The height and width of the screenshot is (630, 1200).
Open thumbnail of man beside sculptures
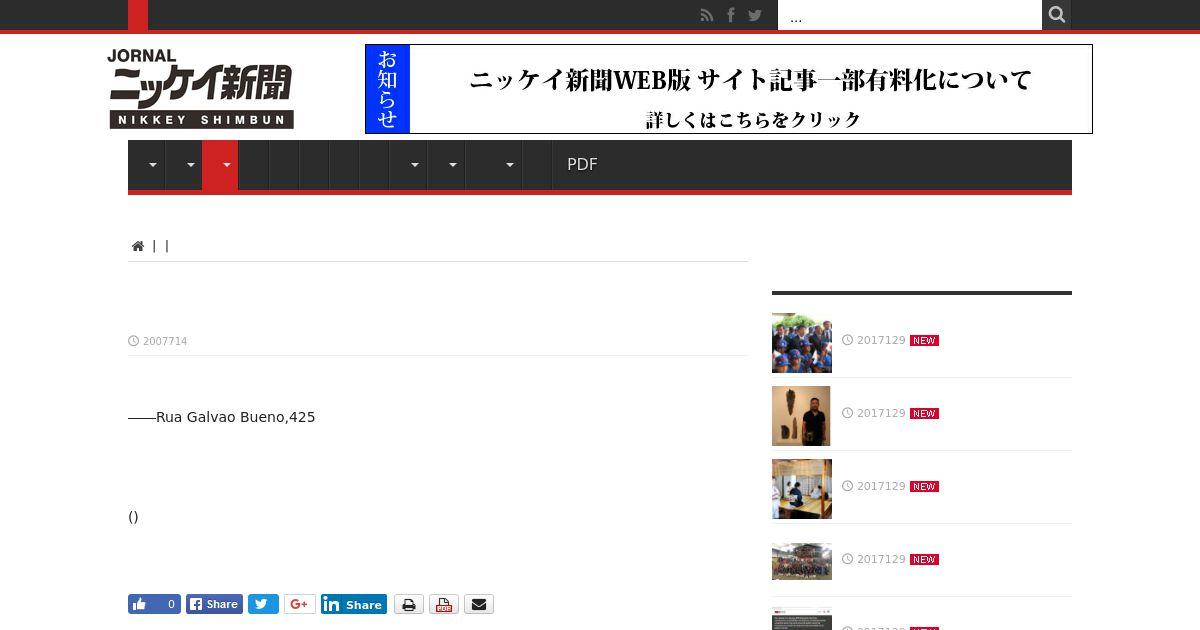tap(801, 416)
